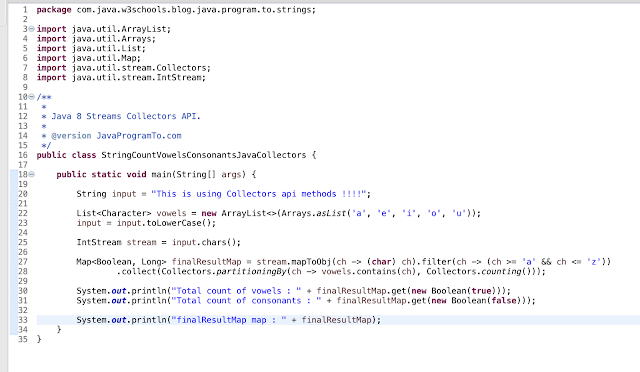Image resolution: width=640 pixels, height=372 pixels.
Task: Click the "Total count of consonants : " string
Action: point(246,301)
